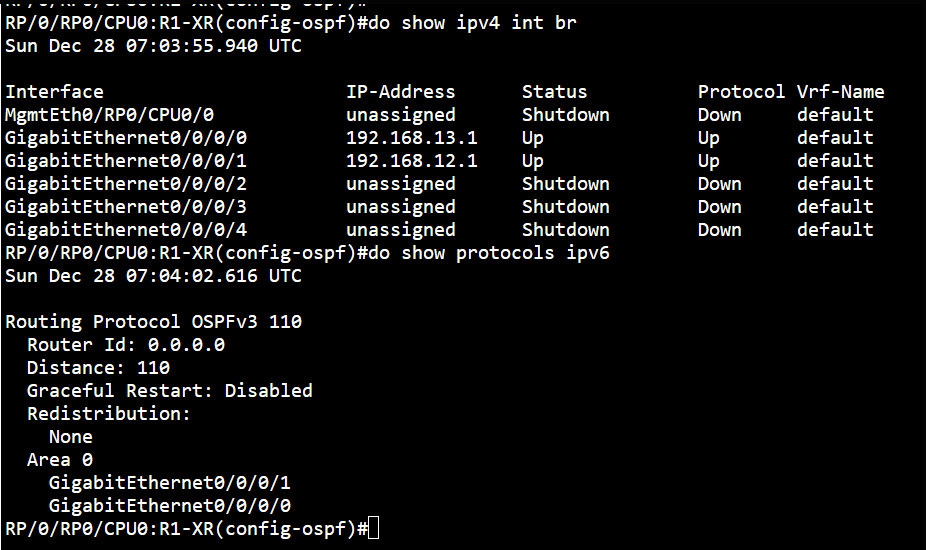This screenshot has width=926, height=550.
Task: Click the "do show ipv4 int br" command text
Action: coord(473,23)
